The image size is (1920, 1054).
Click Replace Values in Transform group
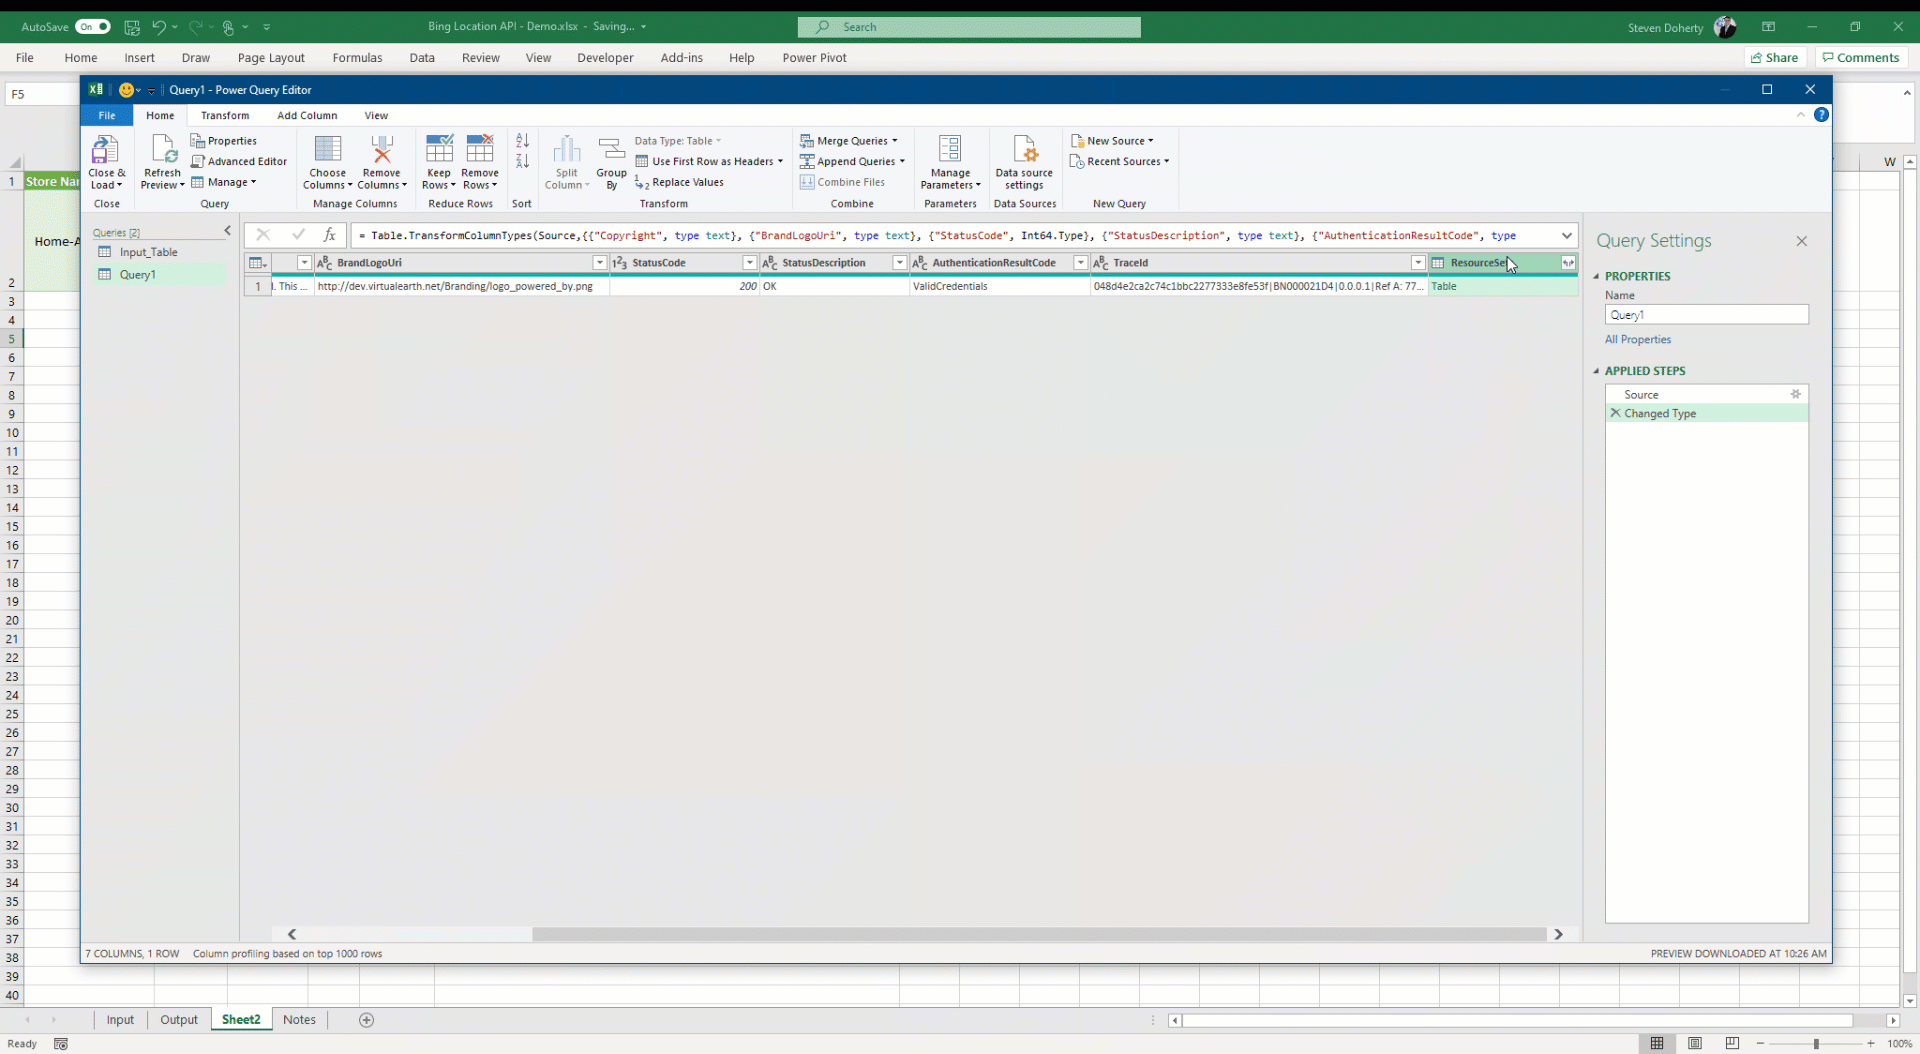click(x=679, y=182)
